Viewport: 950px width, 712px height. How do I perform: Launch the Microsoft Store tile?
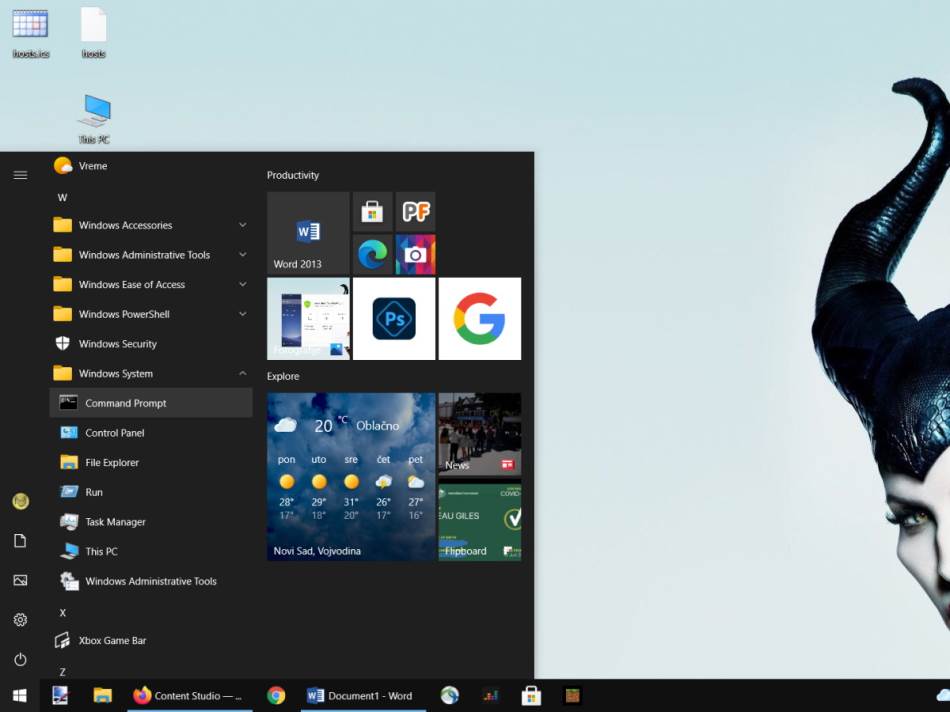pyautogui.click(x=372, y=211)
